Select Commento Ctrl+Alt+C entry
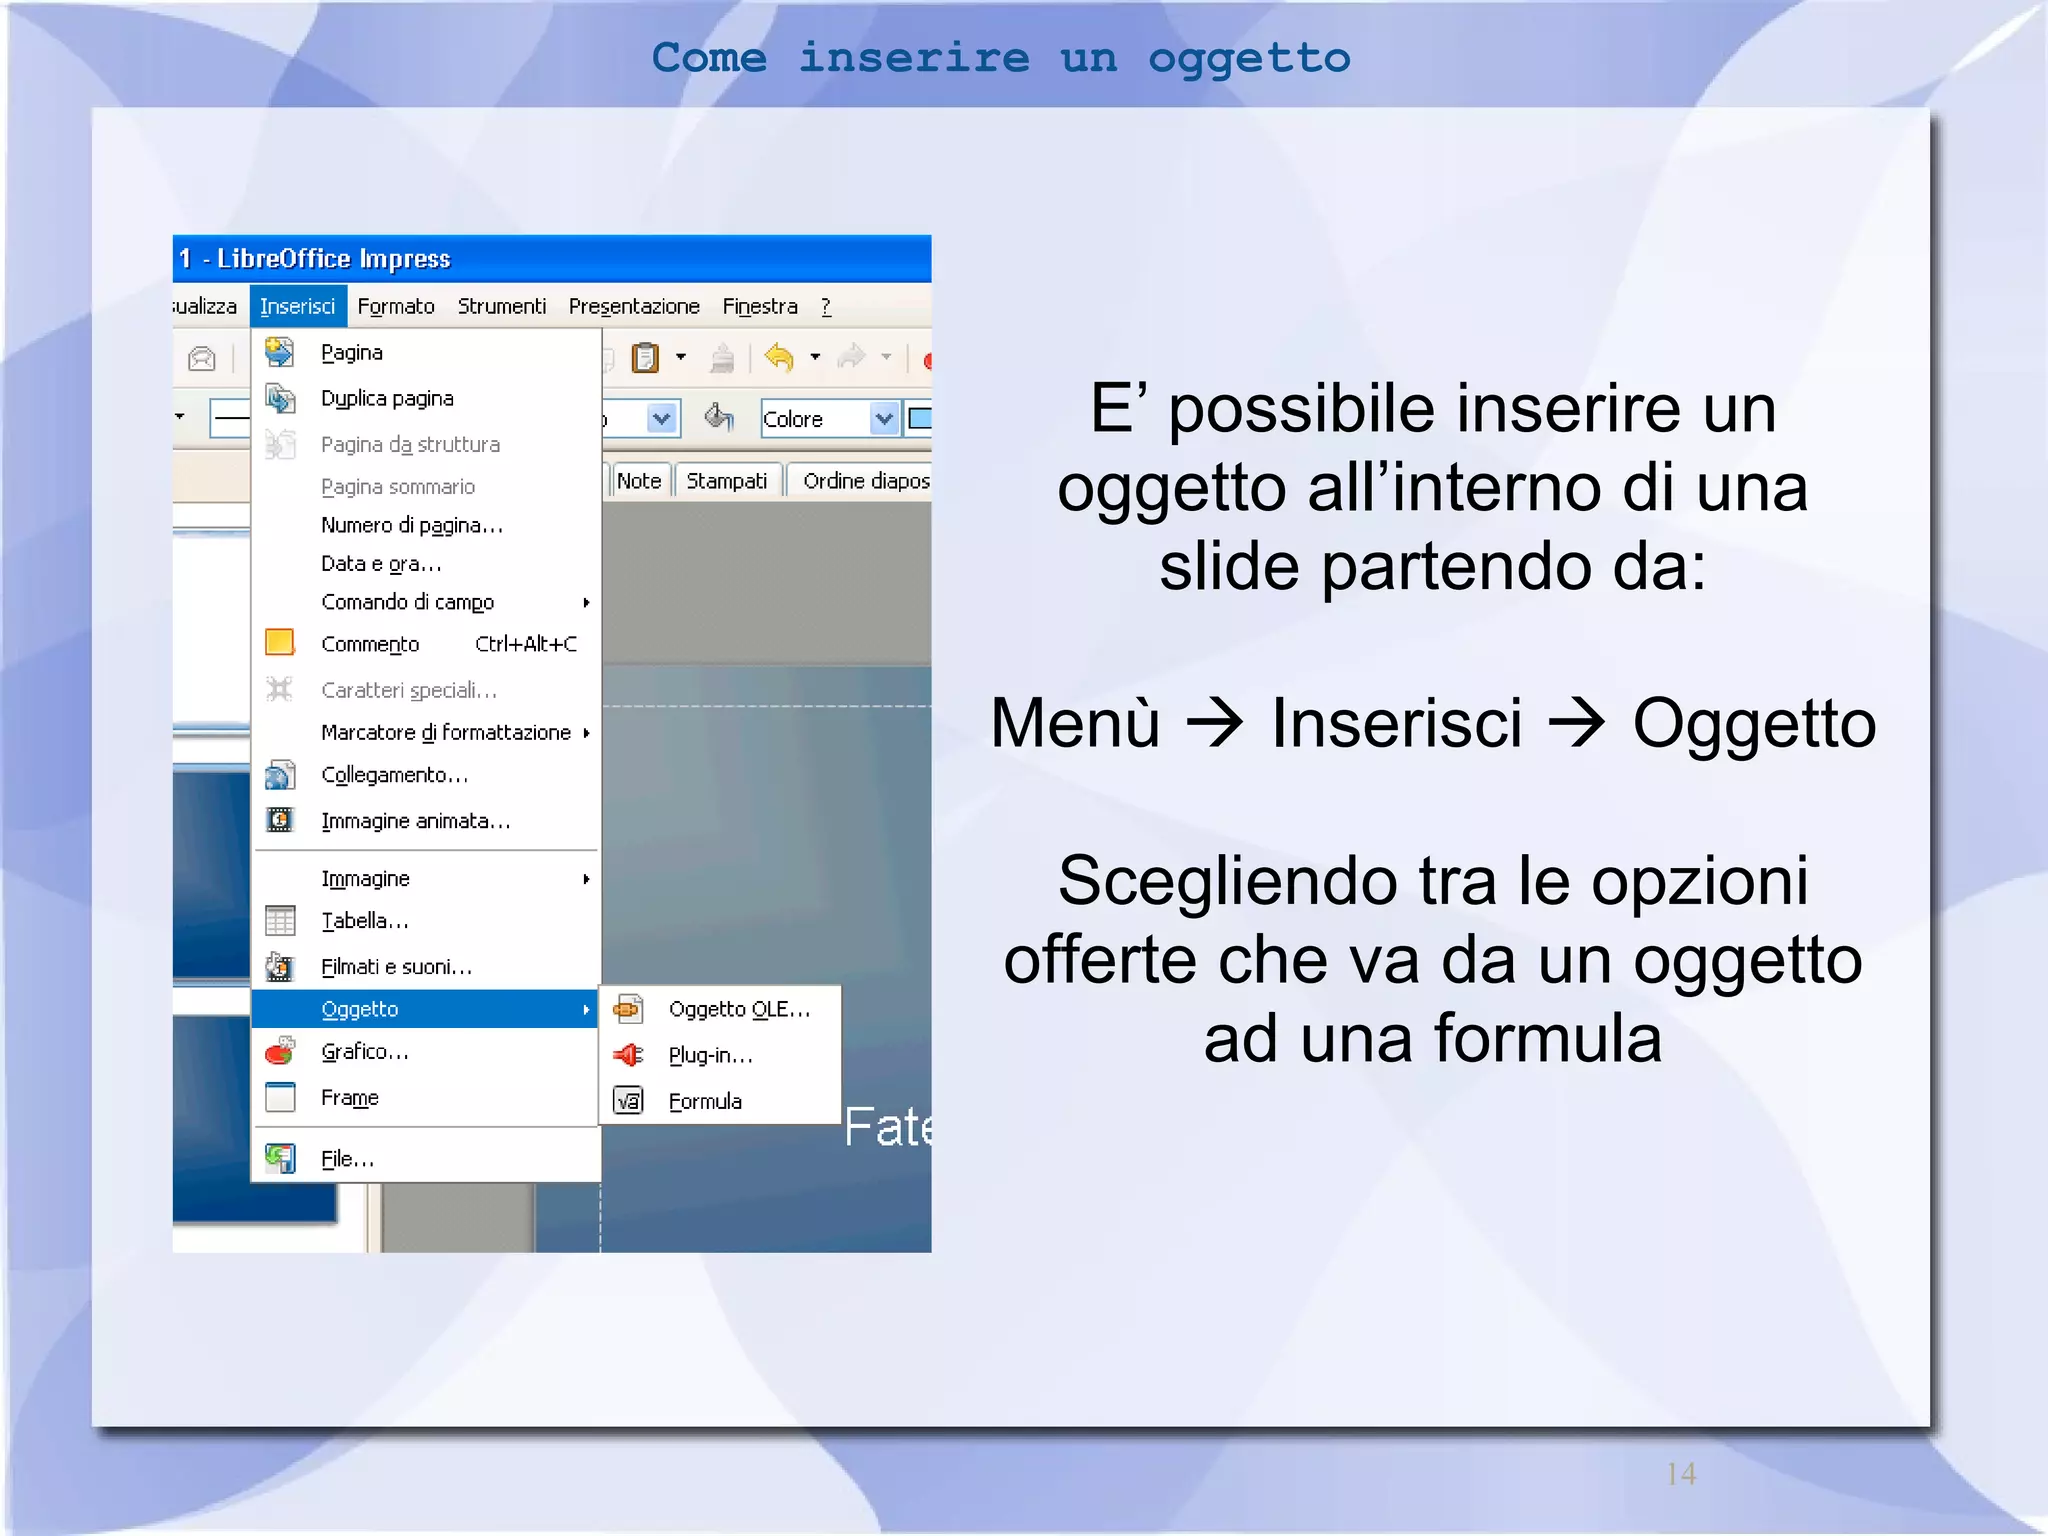 pos(427,644)
